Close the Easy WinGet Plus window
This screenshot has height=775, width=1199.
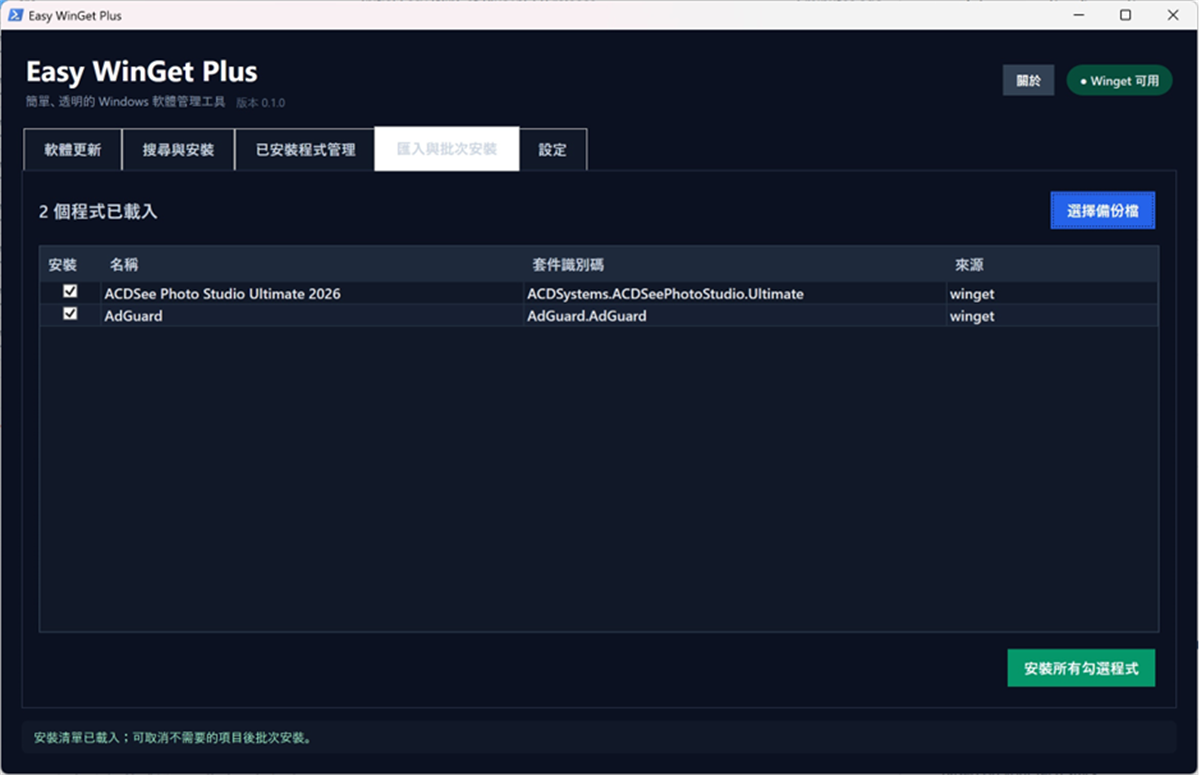pyautogui.click(x=1173, y=15)
